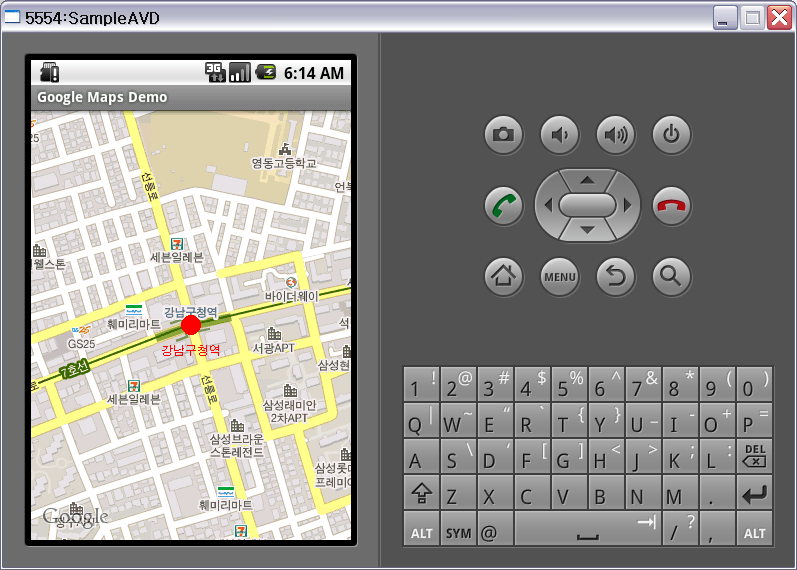The image size is (797, 570).
Task: Click the emulator Home button
Action: pyautogui.click(x=503, y=277)
